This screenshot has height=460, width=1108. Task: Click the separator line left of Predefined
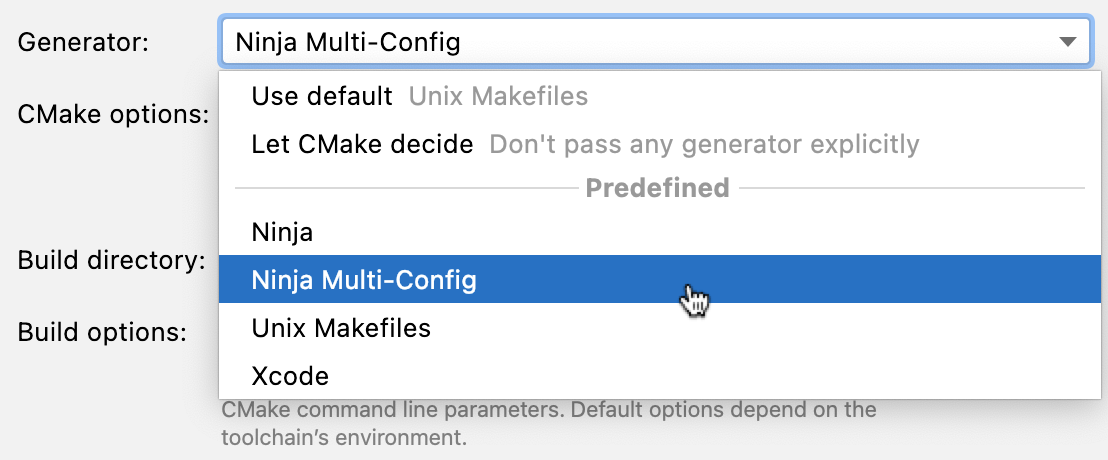[400, 188]
